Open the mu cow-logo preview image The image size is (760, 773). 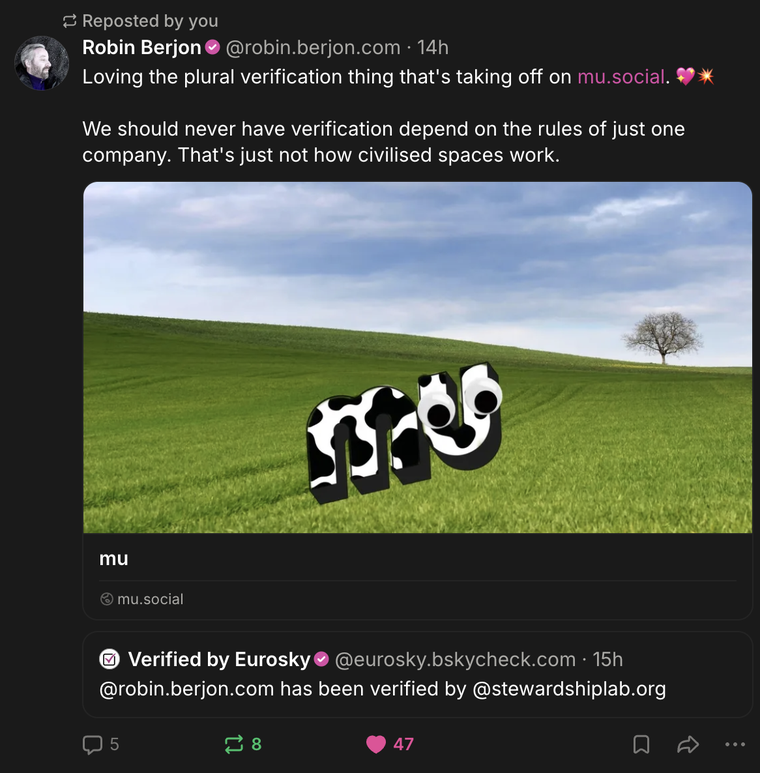[x=417, y=357]
